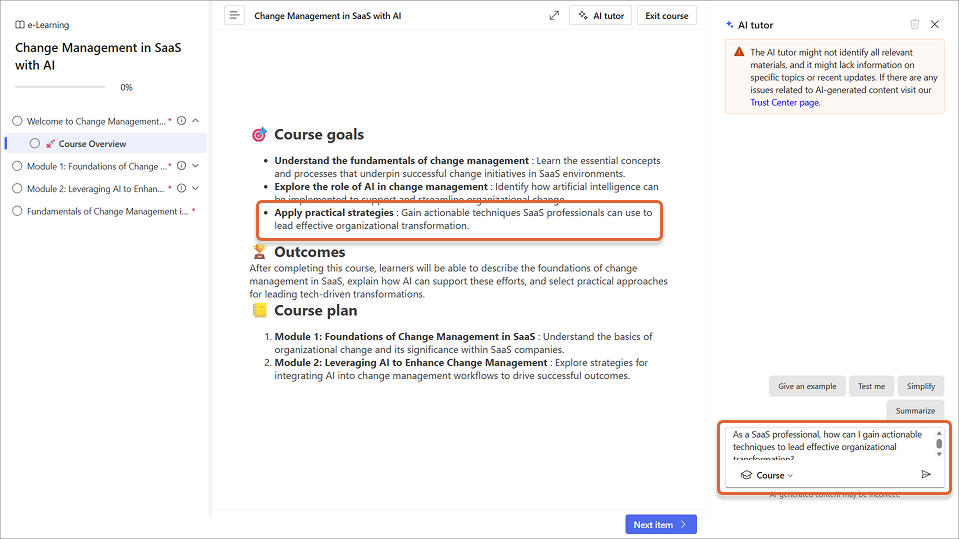Viewport: 959px width, 539px height.
Task: Click info icon next to Module 2
Action: point(181,188)
